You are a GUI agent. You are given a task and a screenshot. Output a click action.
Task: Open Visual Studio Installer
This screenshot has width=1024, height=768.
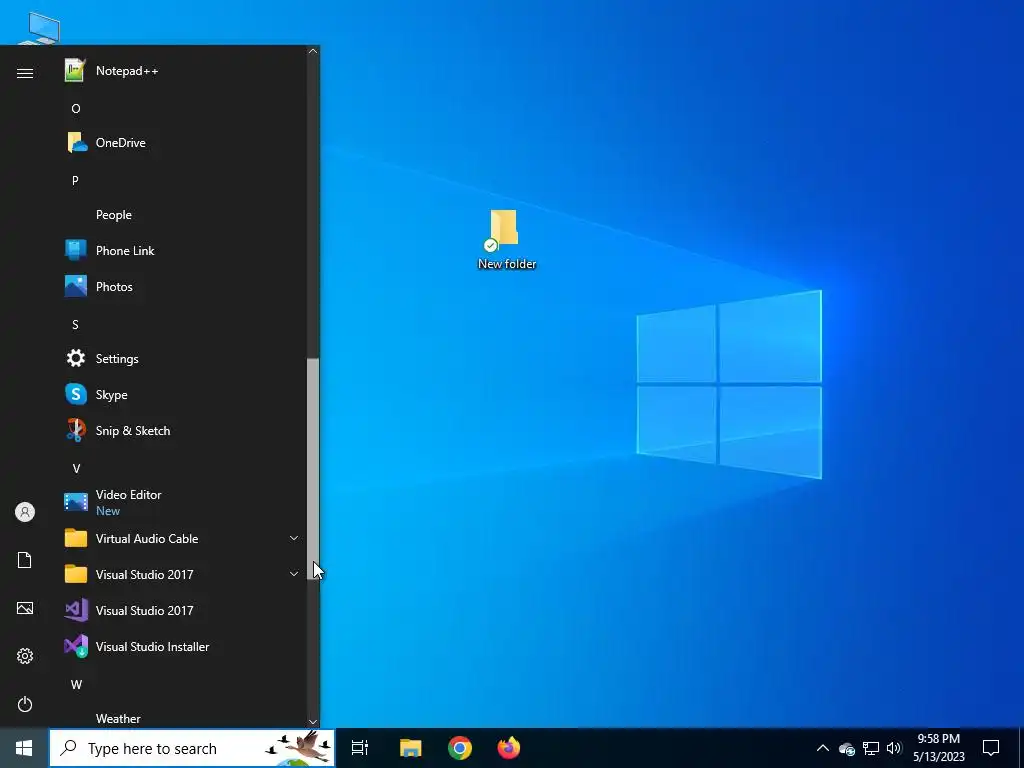click(x=183, y=647)
